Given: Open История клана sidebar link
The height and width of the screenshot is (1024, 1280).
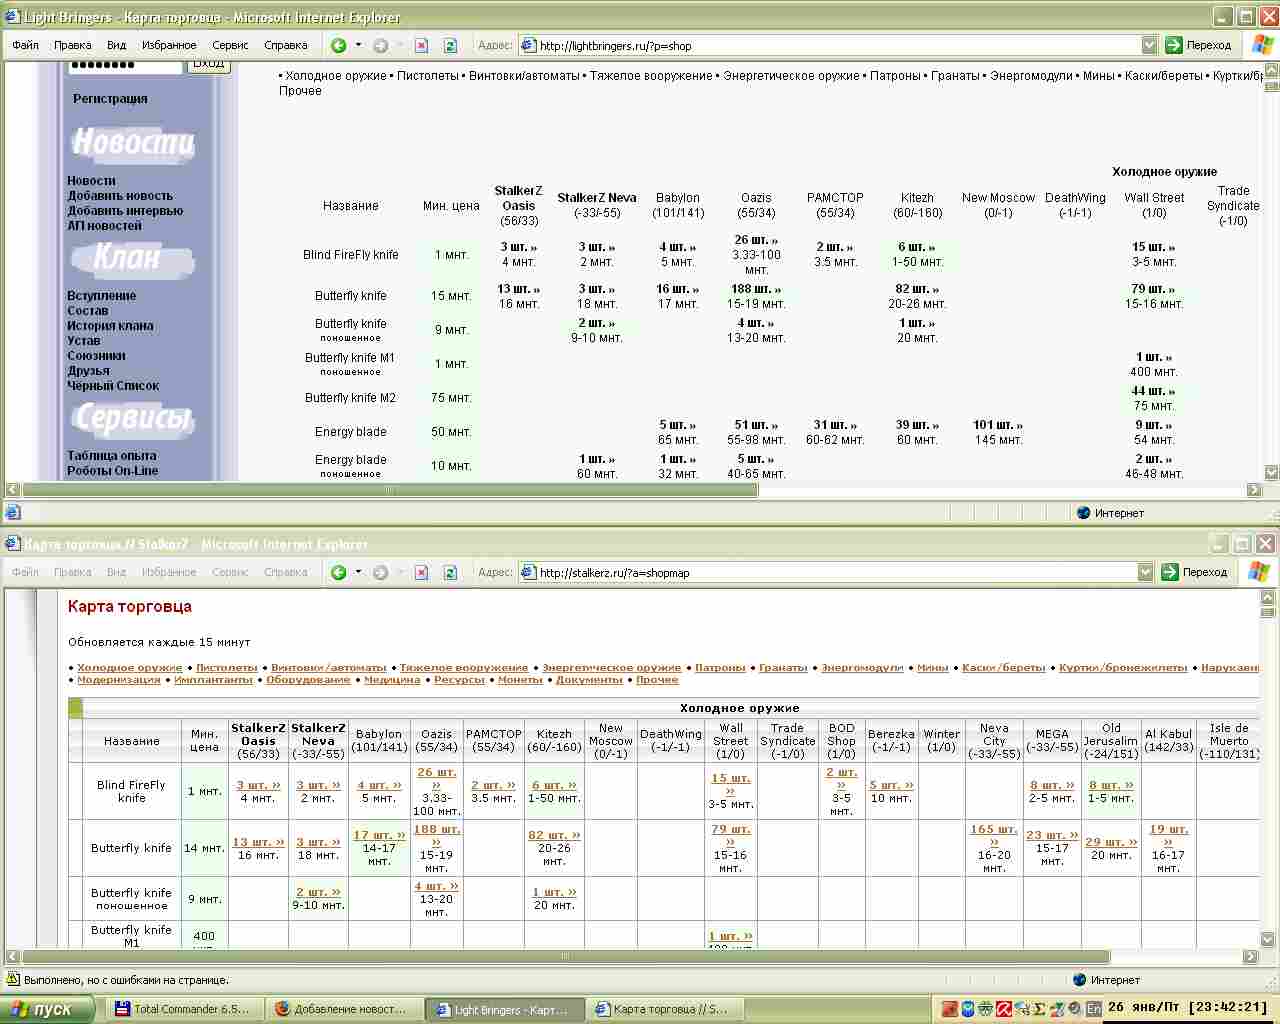Looking at the screenshot, I should (x=110, y=326).
